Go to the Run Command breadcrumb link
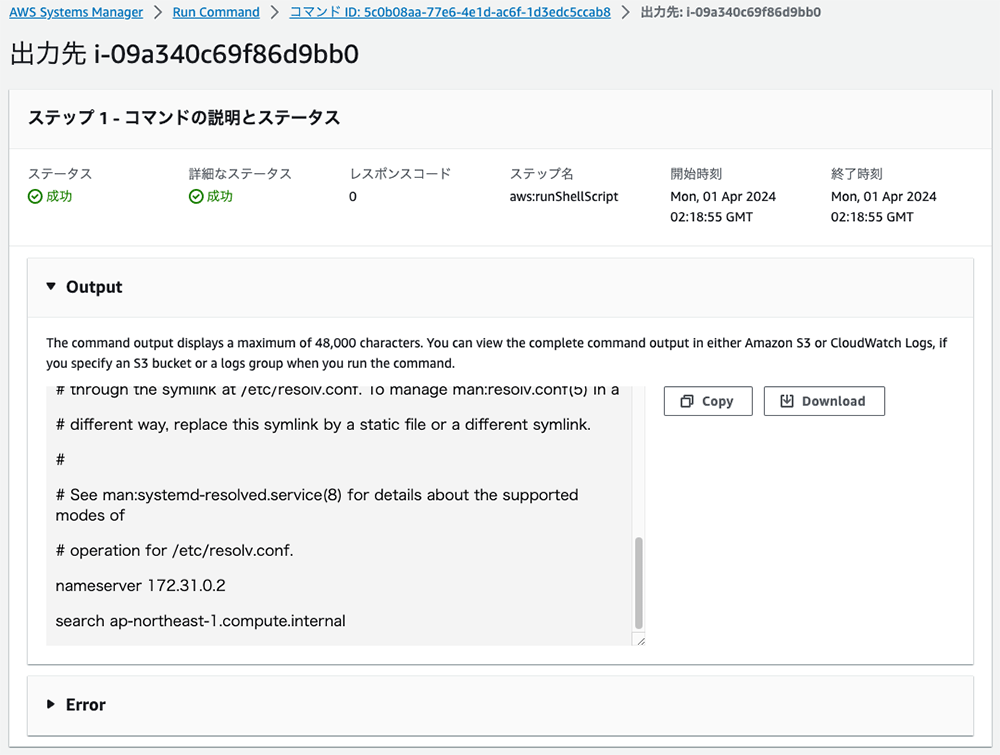1000x755 pixels. pos(216,12)
